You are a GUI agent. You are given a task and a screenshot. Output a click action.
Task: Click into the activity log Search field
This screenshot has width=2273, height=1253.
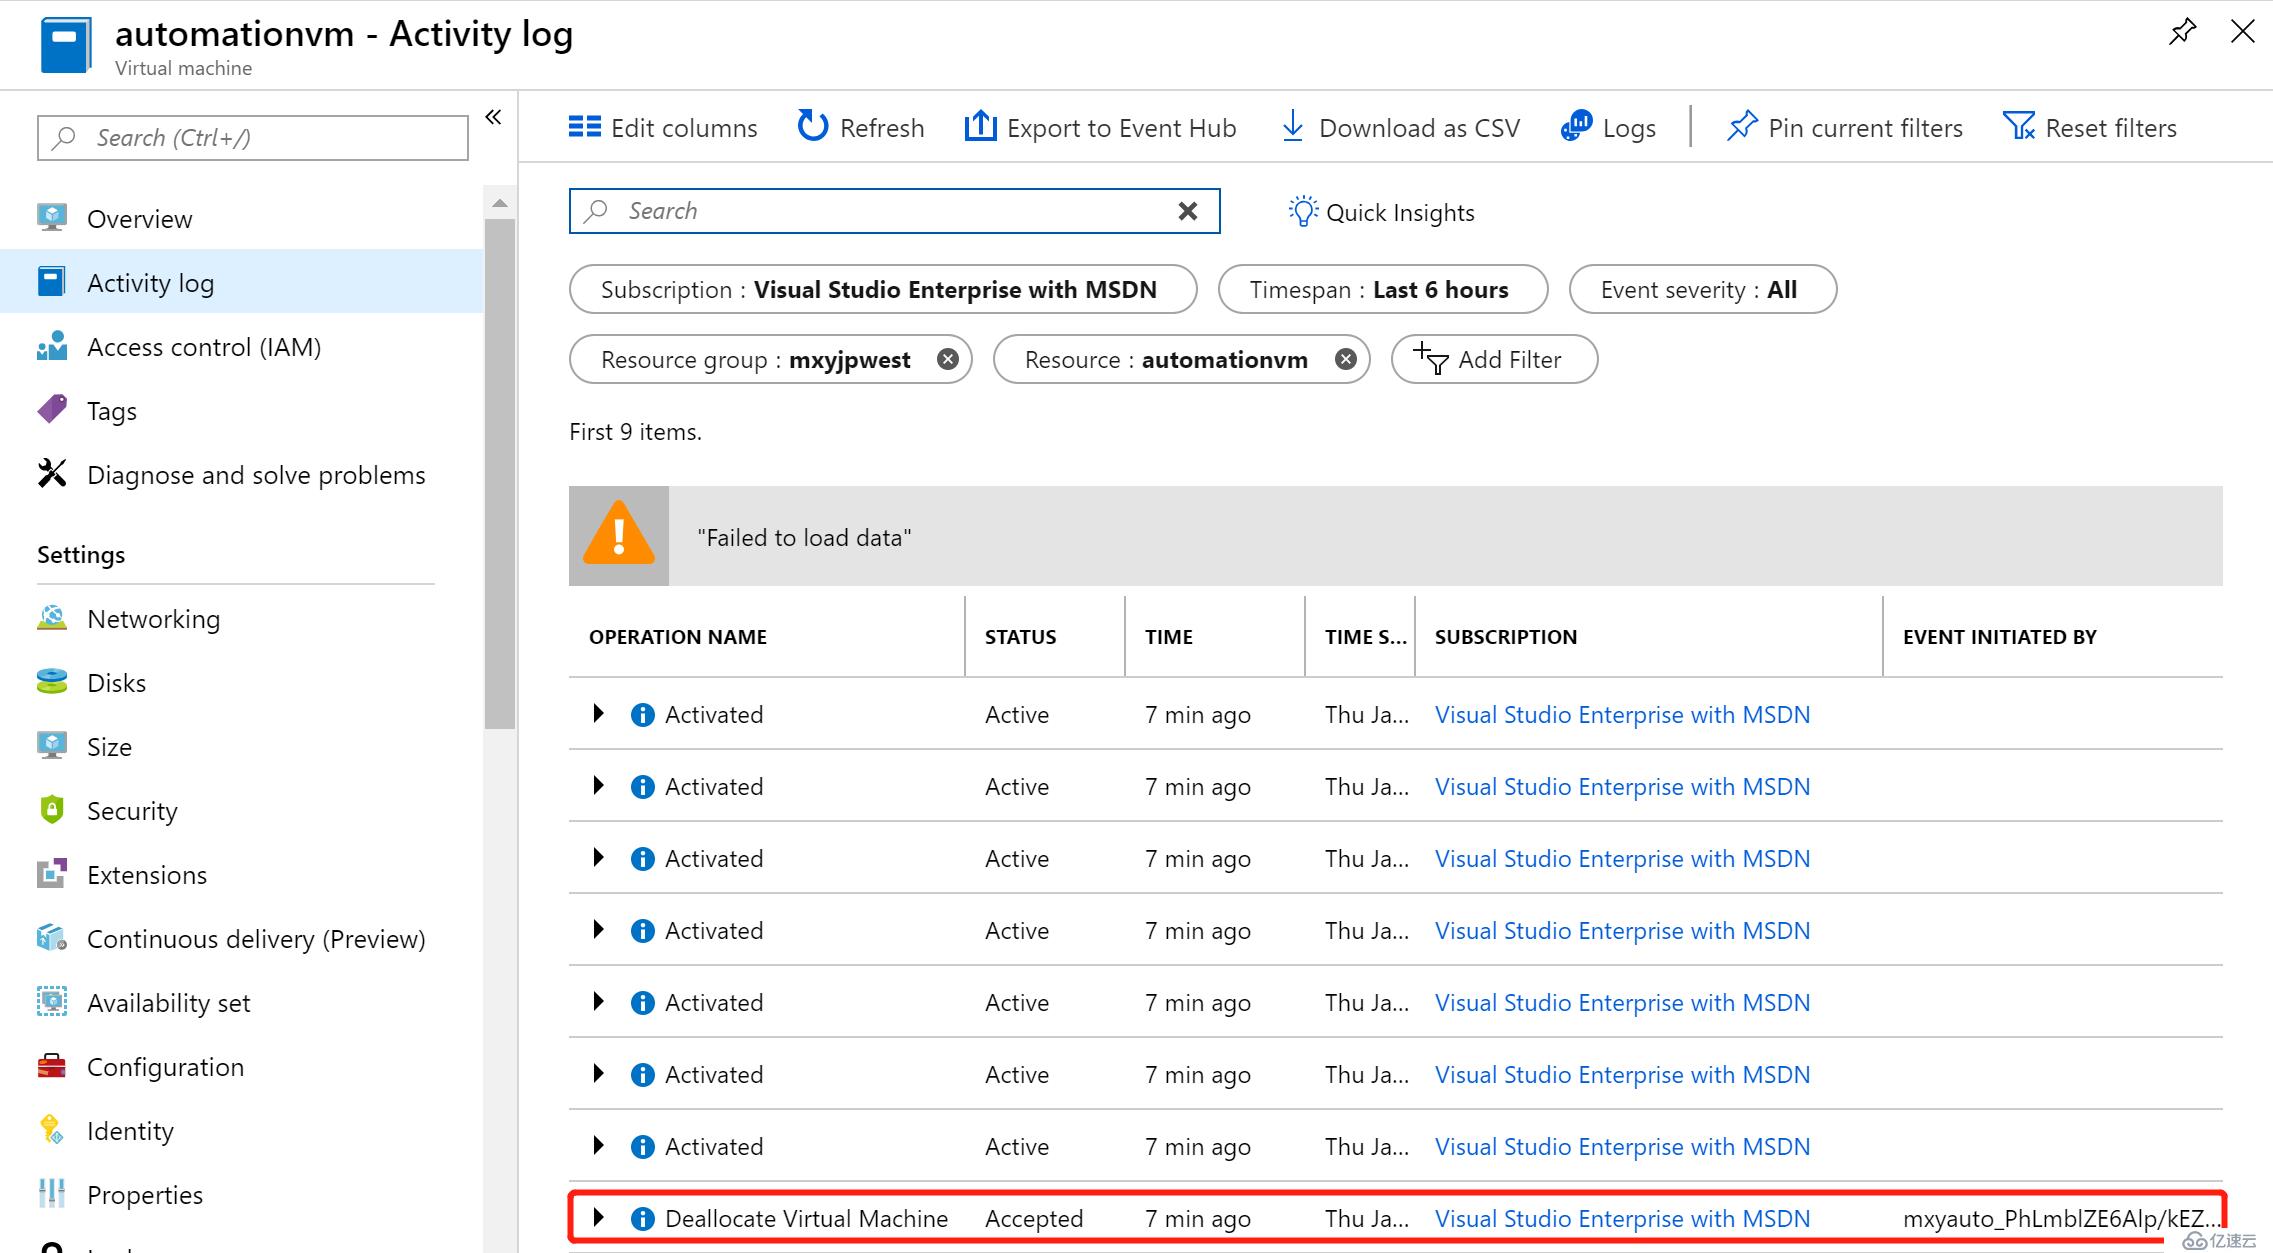point(894,211)
